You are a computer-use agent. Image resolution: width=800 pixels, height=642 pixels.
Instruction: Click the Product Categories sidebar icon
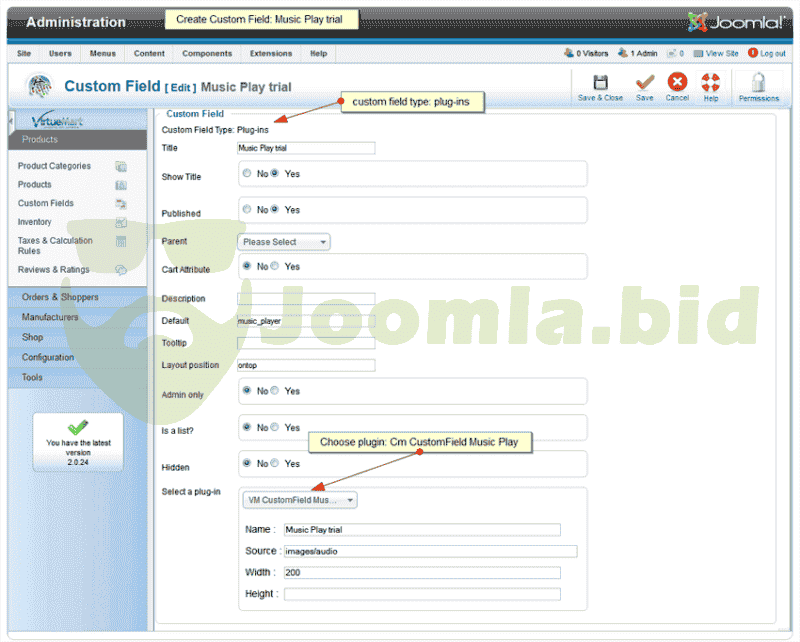point(121,166)
